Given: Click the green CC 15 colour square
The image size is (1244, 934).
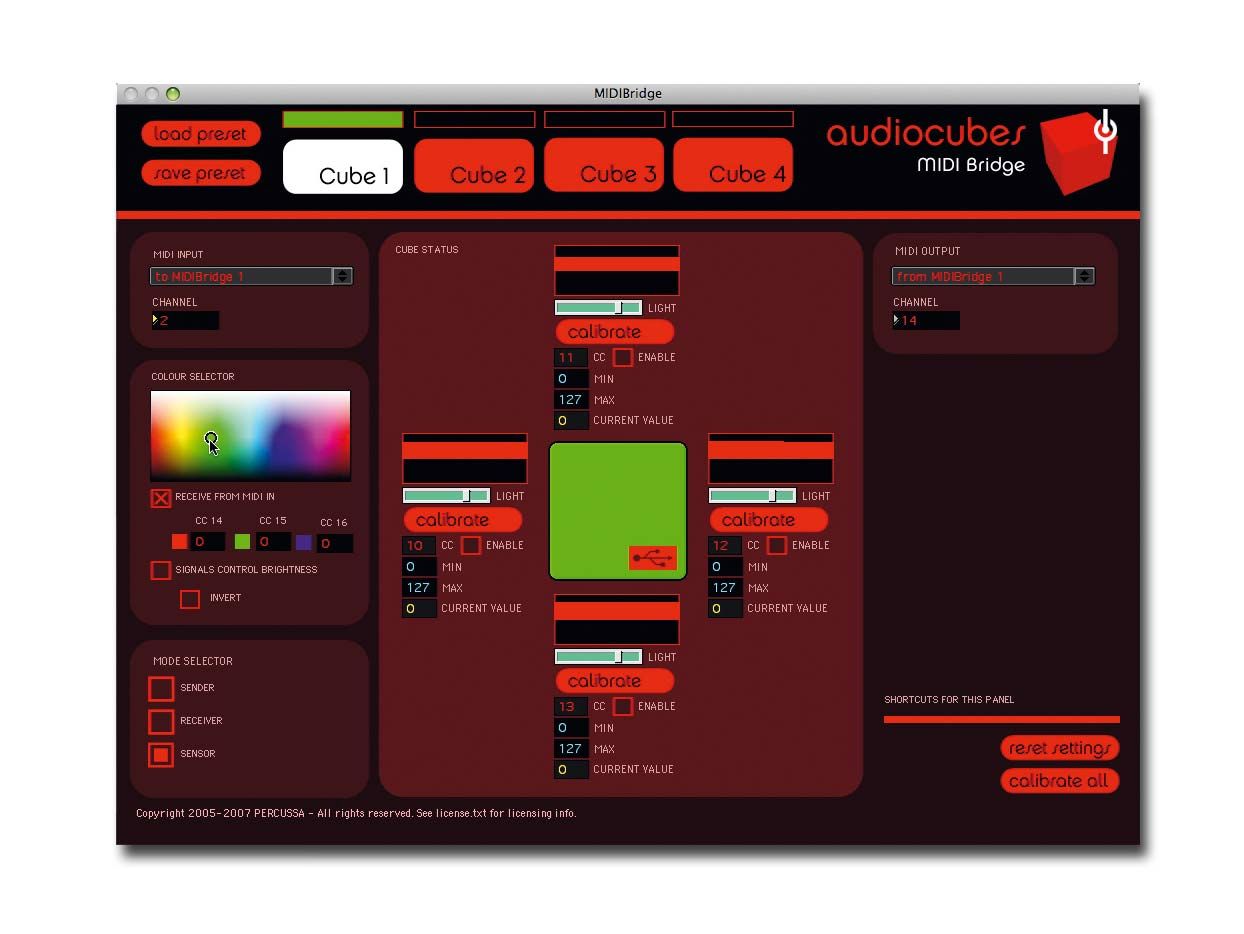Looking at the screenshot, I should click(x=242, y=542).
